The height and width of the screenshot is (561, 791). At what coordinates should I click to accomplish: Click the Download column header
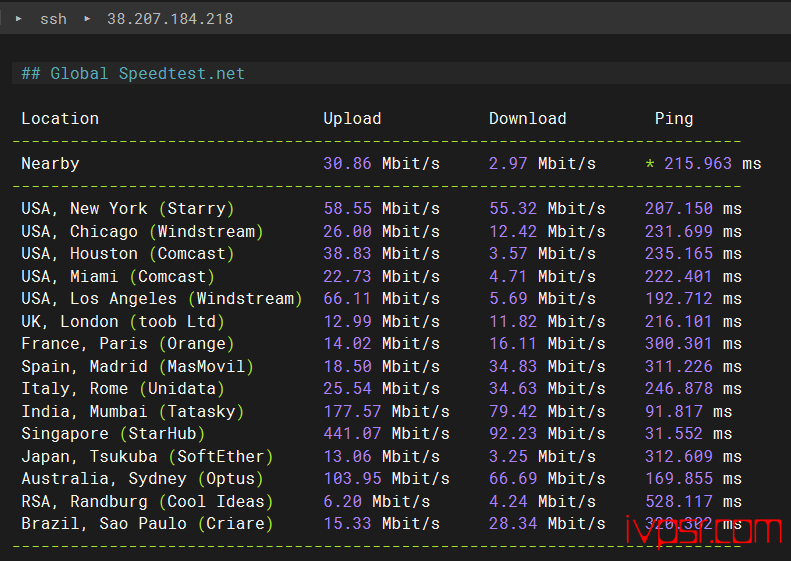point(528,119)
